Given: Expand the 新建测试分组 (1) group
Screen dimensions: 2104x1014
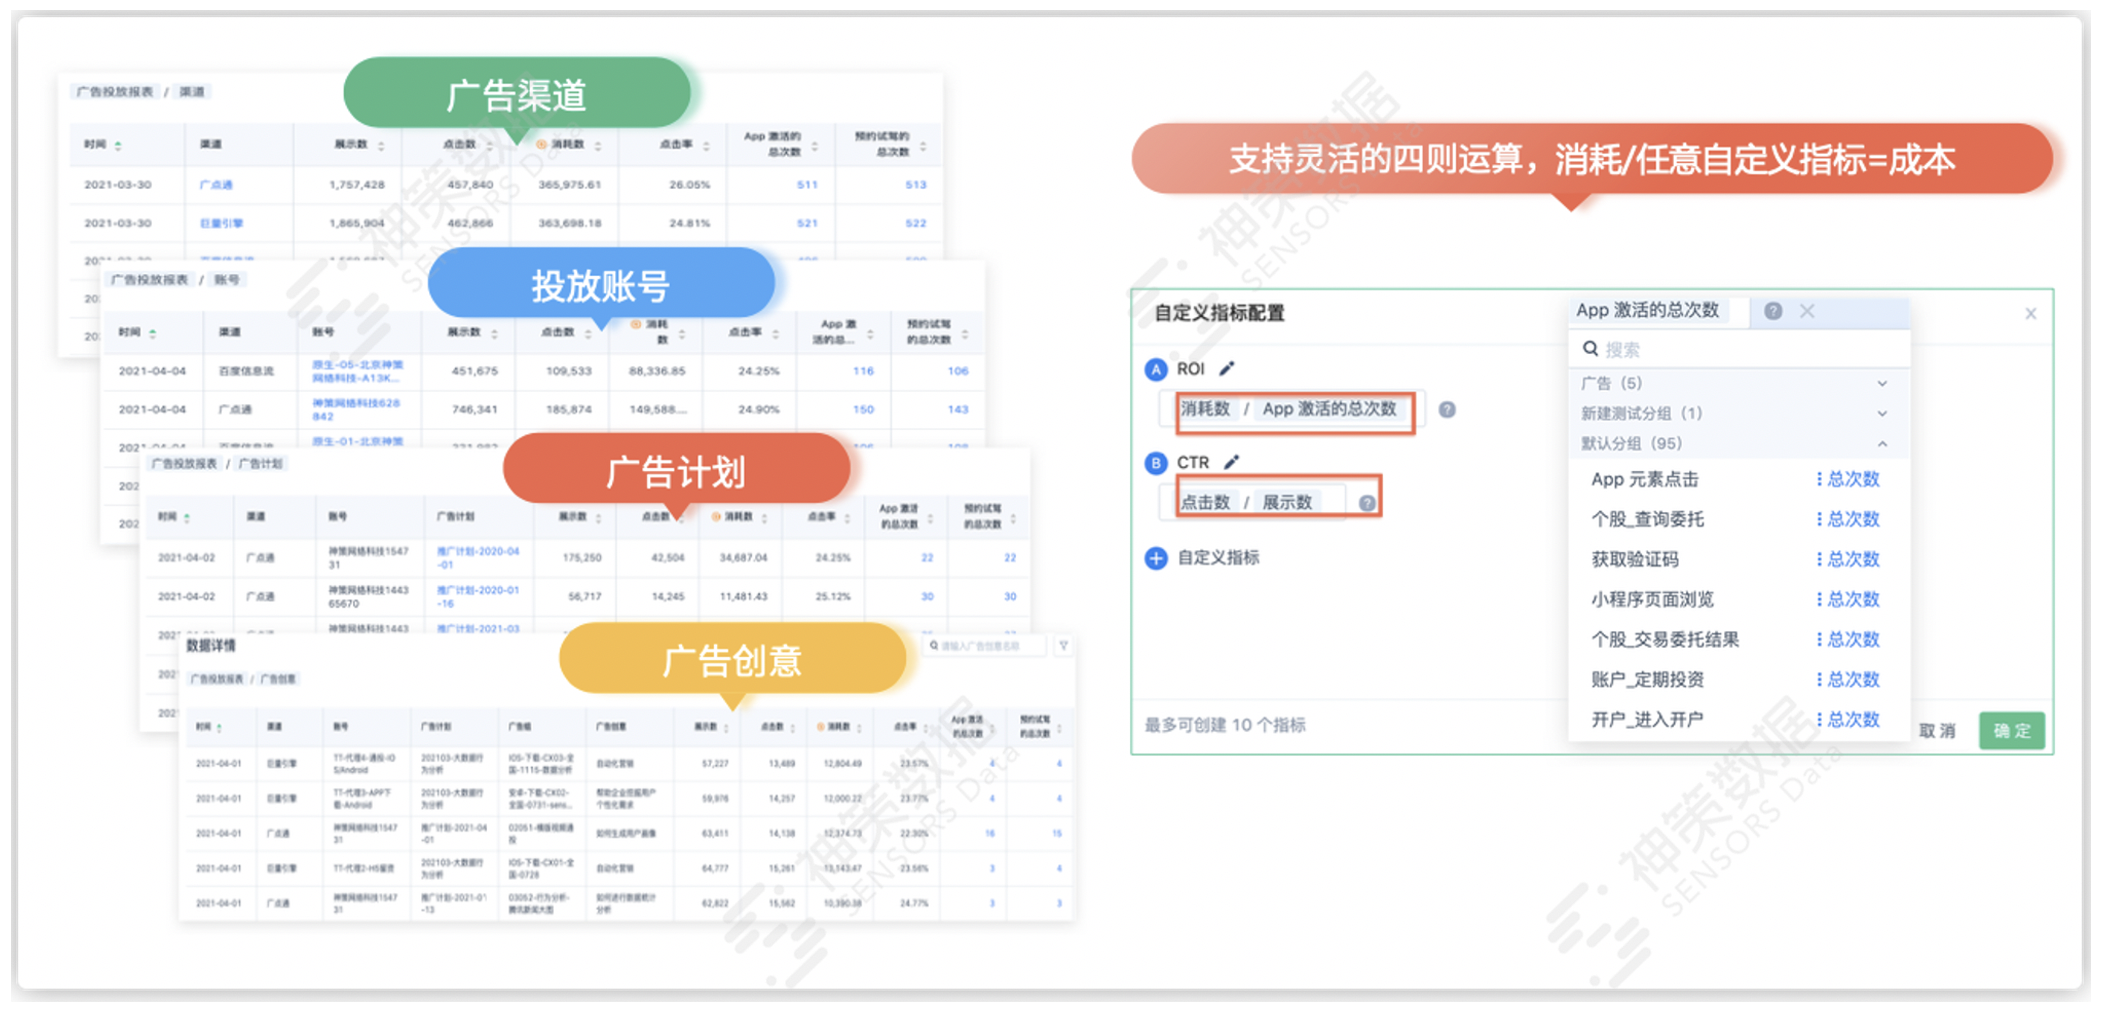Looking at the screenshot, I should pyautogui.click(x=1882, y=414).
